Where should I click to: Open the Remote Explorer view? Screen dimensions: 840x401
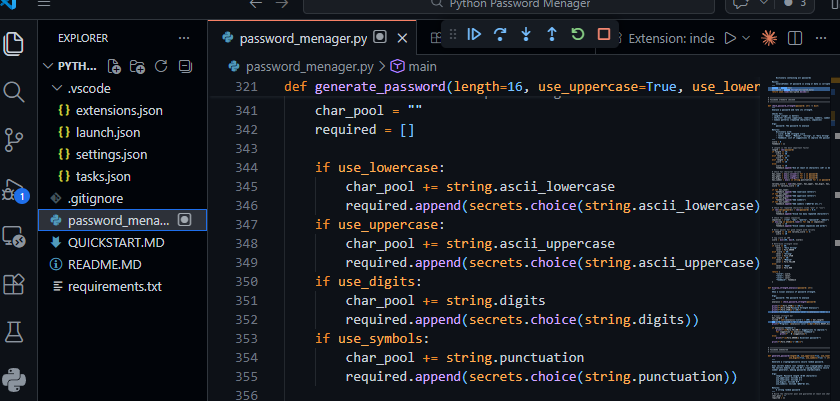coord(13,236)
